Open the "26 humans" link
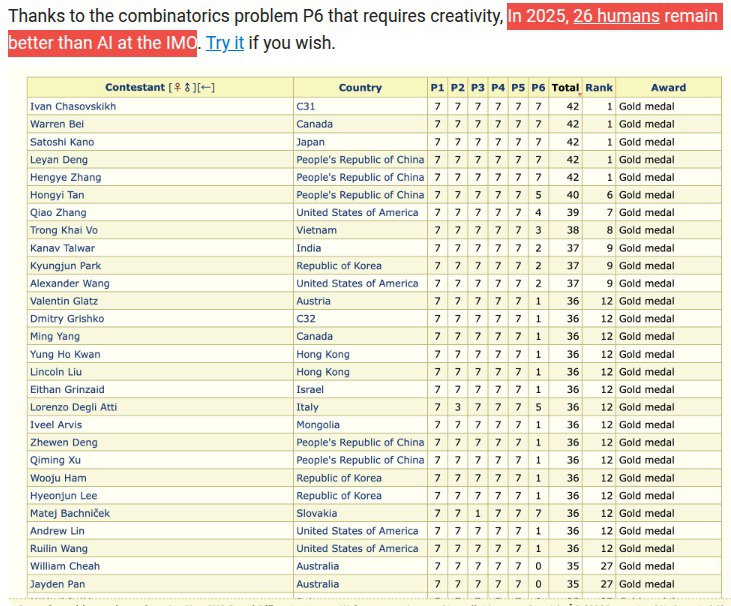 click(615, 17)
